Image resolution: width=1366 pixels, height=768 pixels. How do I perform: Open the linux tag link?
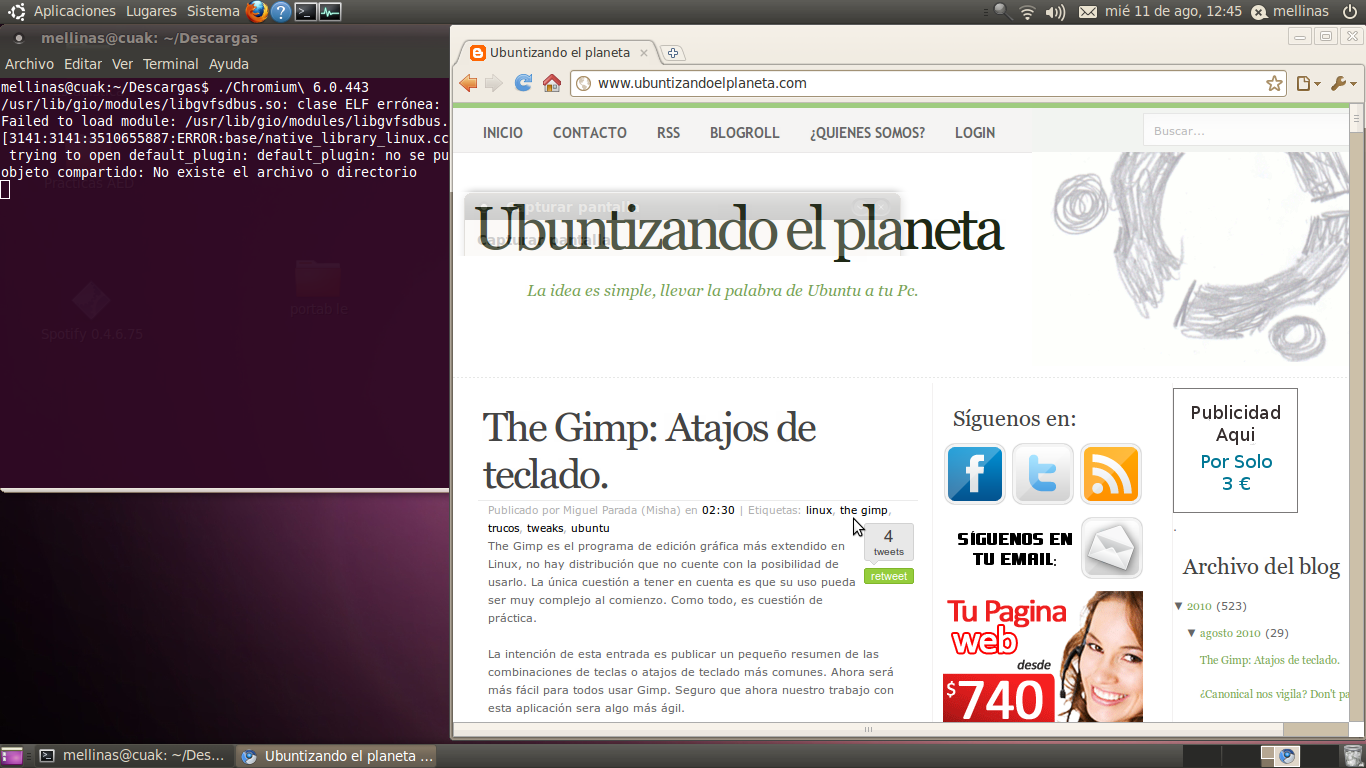click(x=818, y=510)
